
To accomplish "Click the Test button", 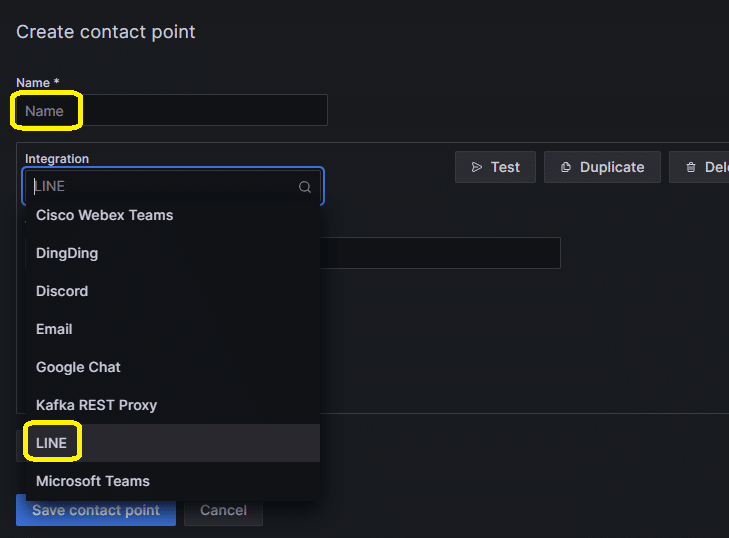I will [495, 167].
